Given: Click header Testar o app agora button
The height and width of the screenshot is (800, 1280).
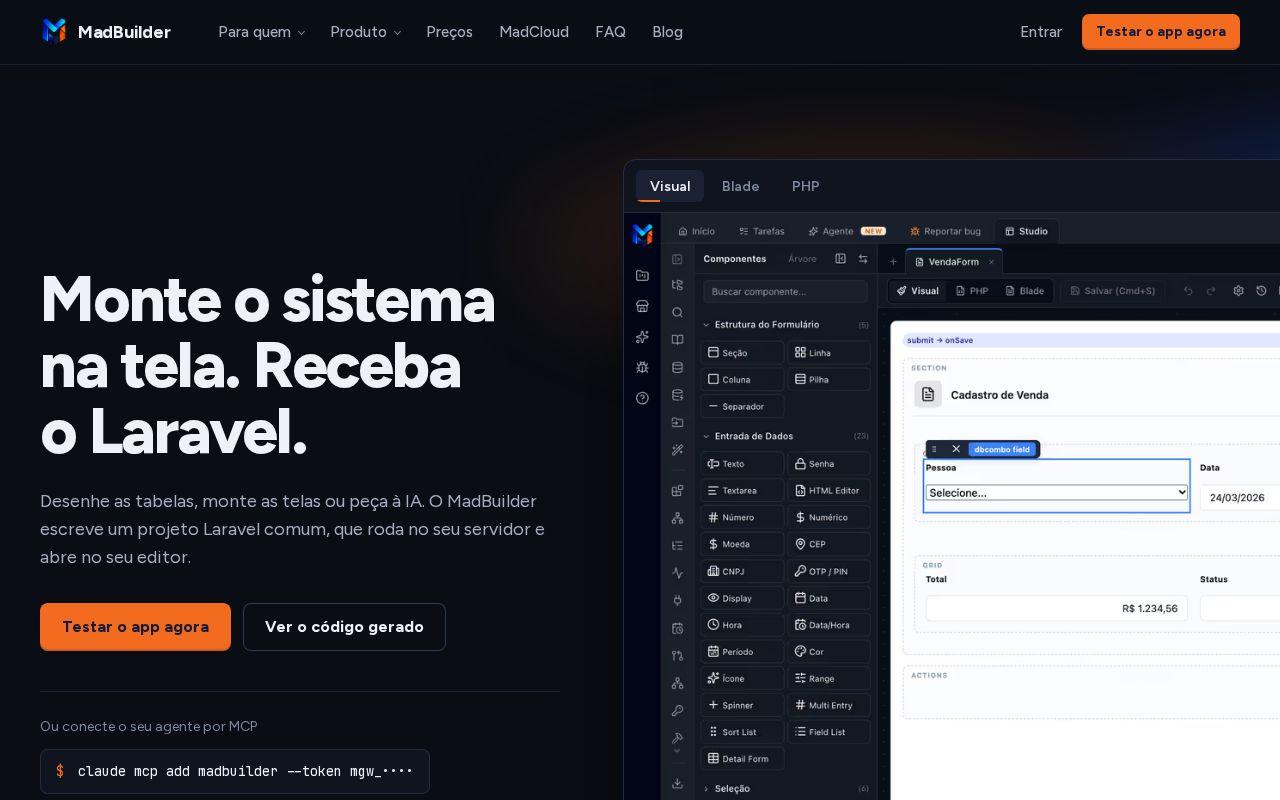Looking at the screenshot, I should 1161,32.
